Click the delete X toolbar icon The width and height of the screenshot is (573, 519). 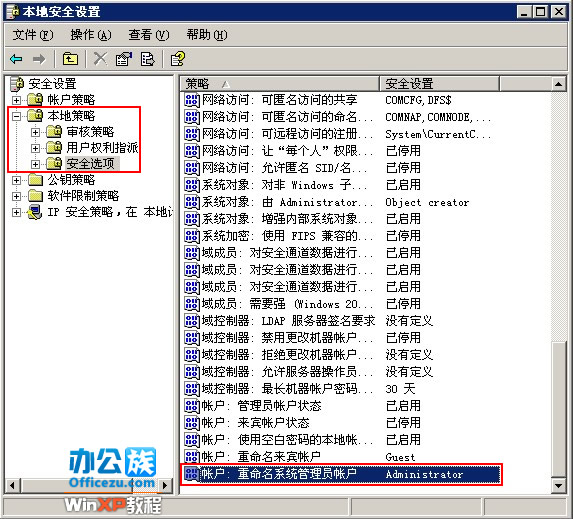click(x=100, y=59)
